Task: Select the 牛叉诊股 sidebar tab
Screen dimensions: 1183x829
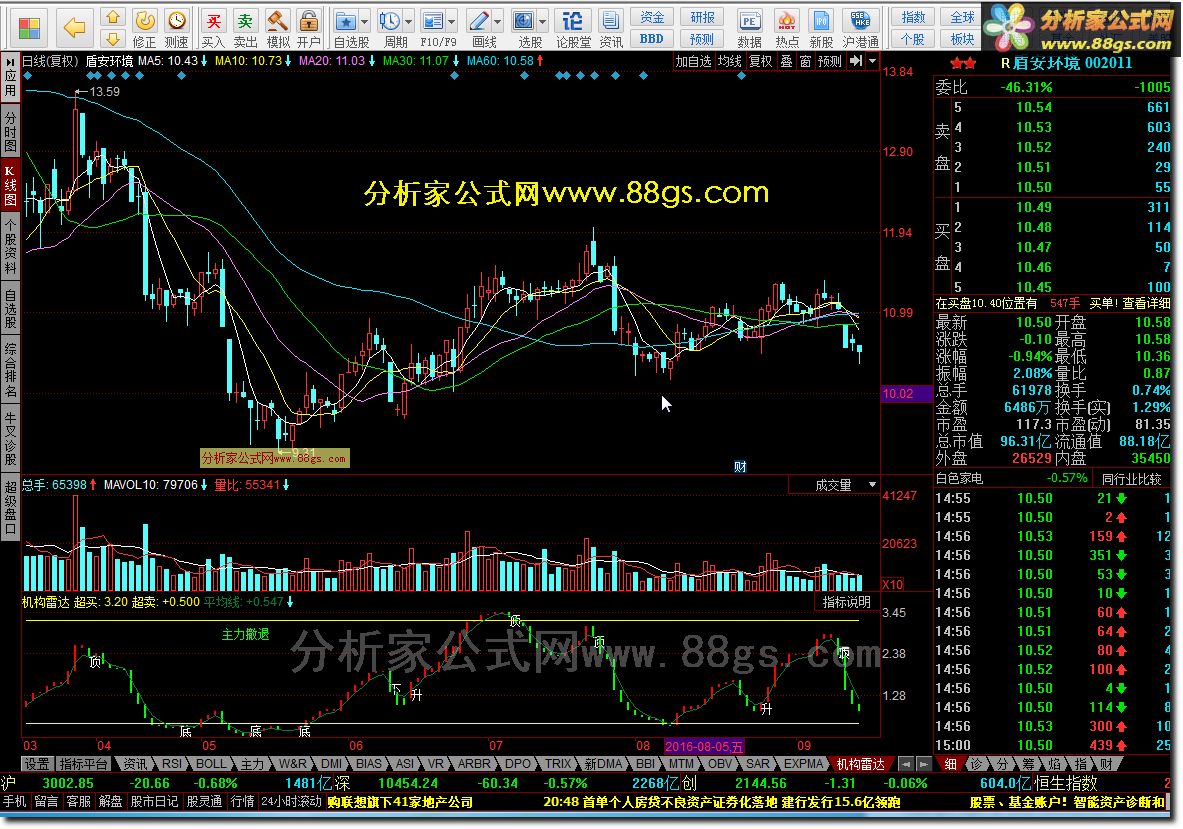Action: (x=11, y=438)
